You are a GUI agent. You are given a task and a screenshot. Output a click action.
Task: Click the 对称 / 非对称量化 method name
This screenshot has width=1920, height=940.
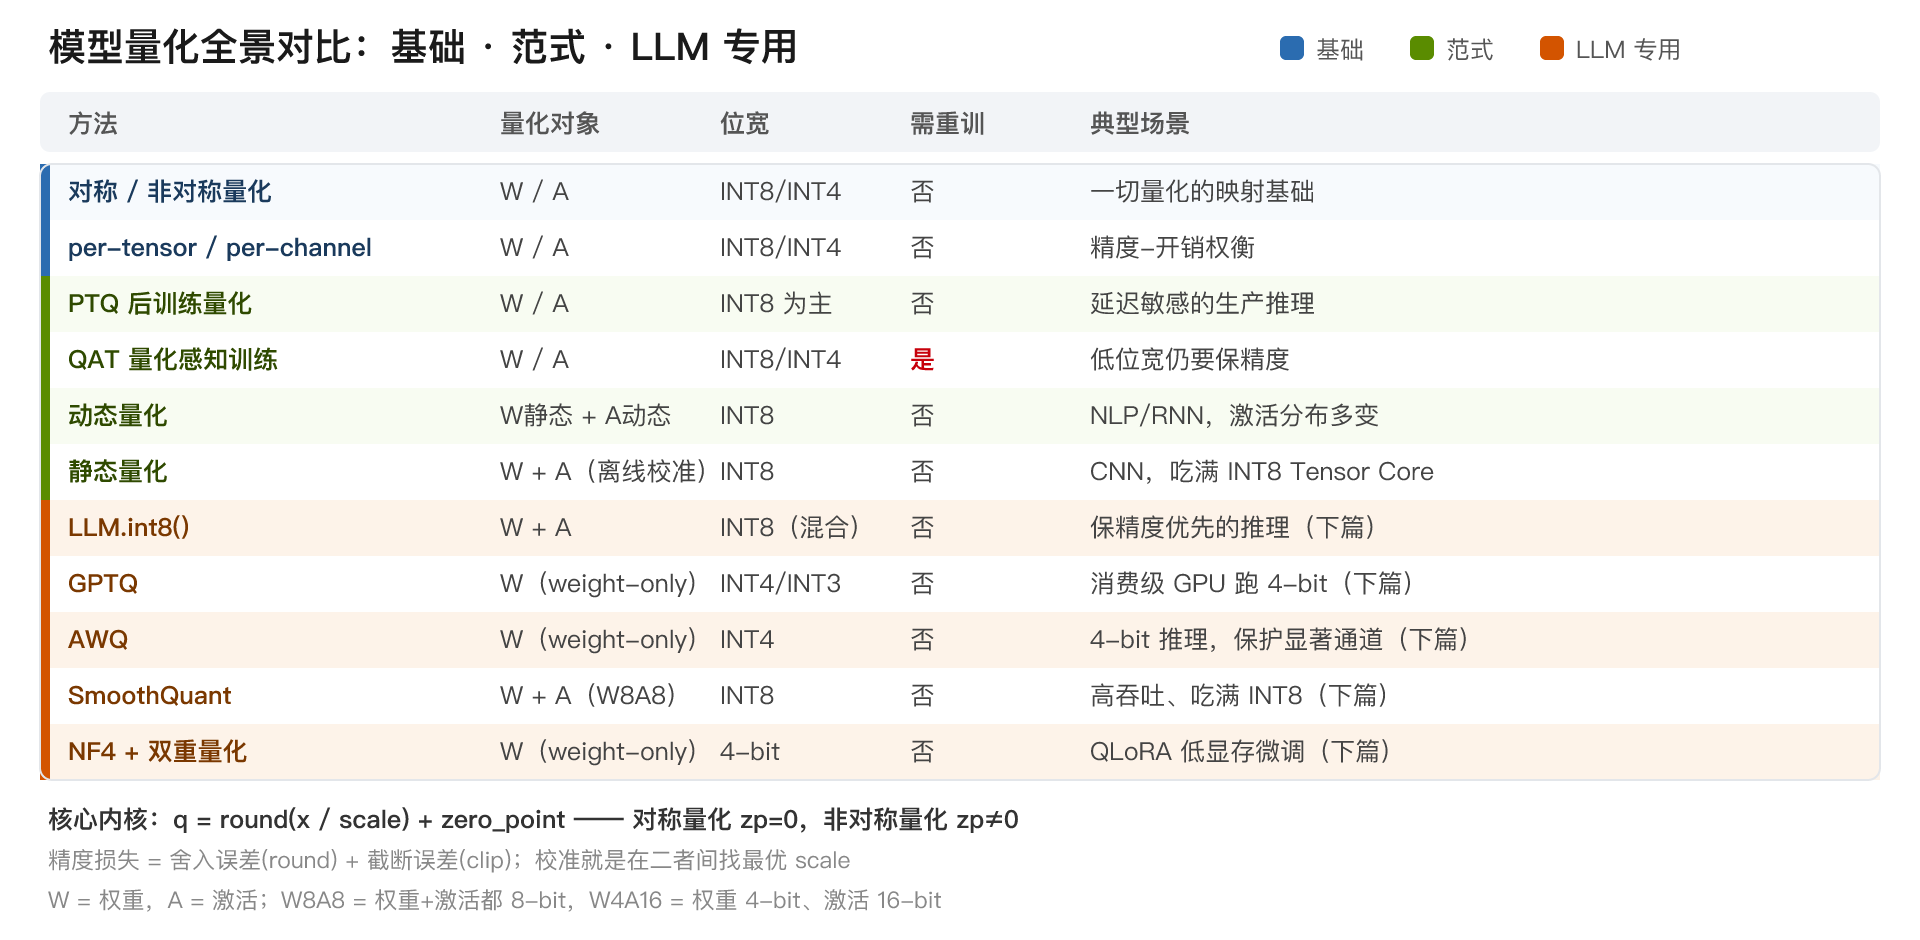(170, 191)
